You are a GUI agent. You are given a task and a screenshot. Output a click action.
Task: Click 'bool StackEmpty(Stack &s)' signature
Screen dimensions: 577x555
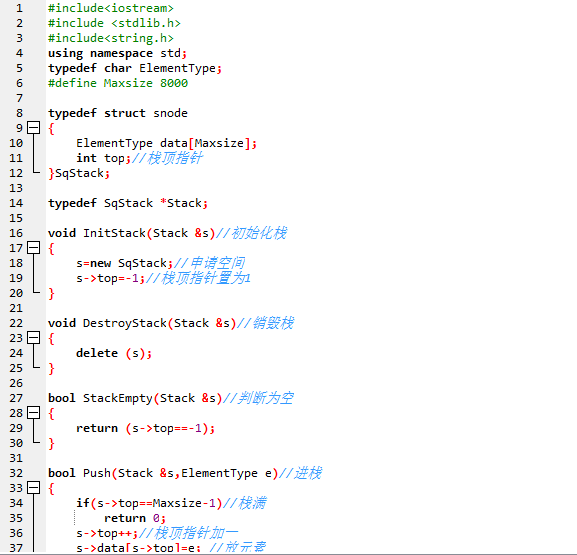[x=135, y=398]
